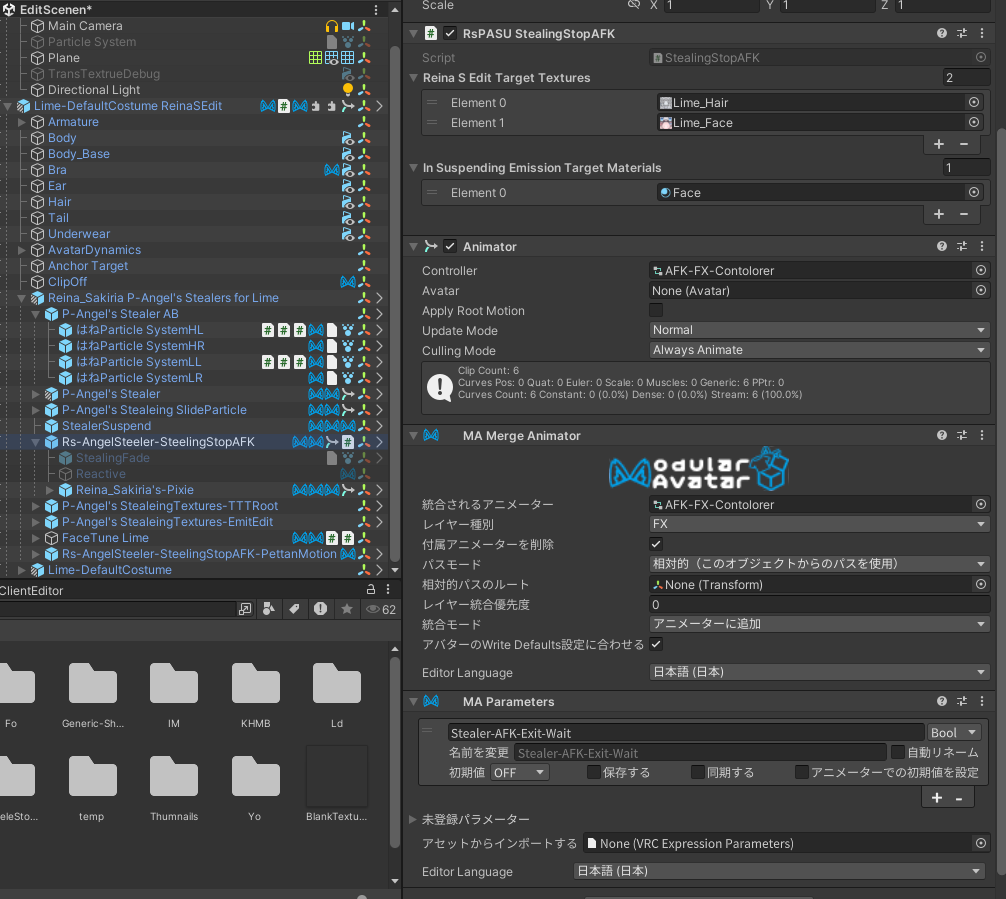Open レイヤー種別 dropdown showing FX
Image resolution: width=1006 pixels, height=899 pixels.
coord(820,524)
